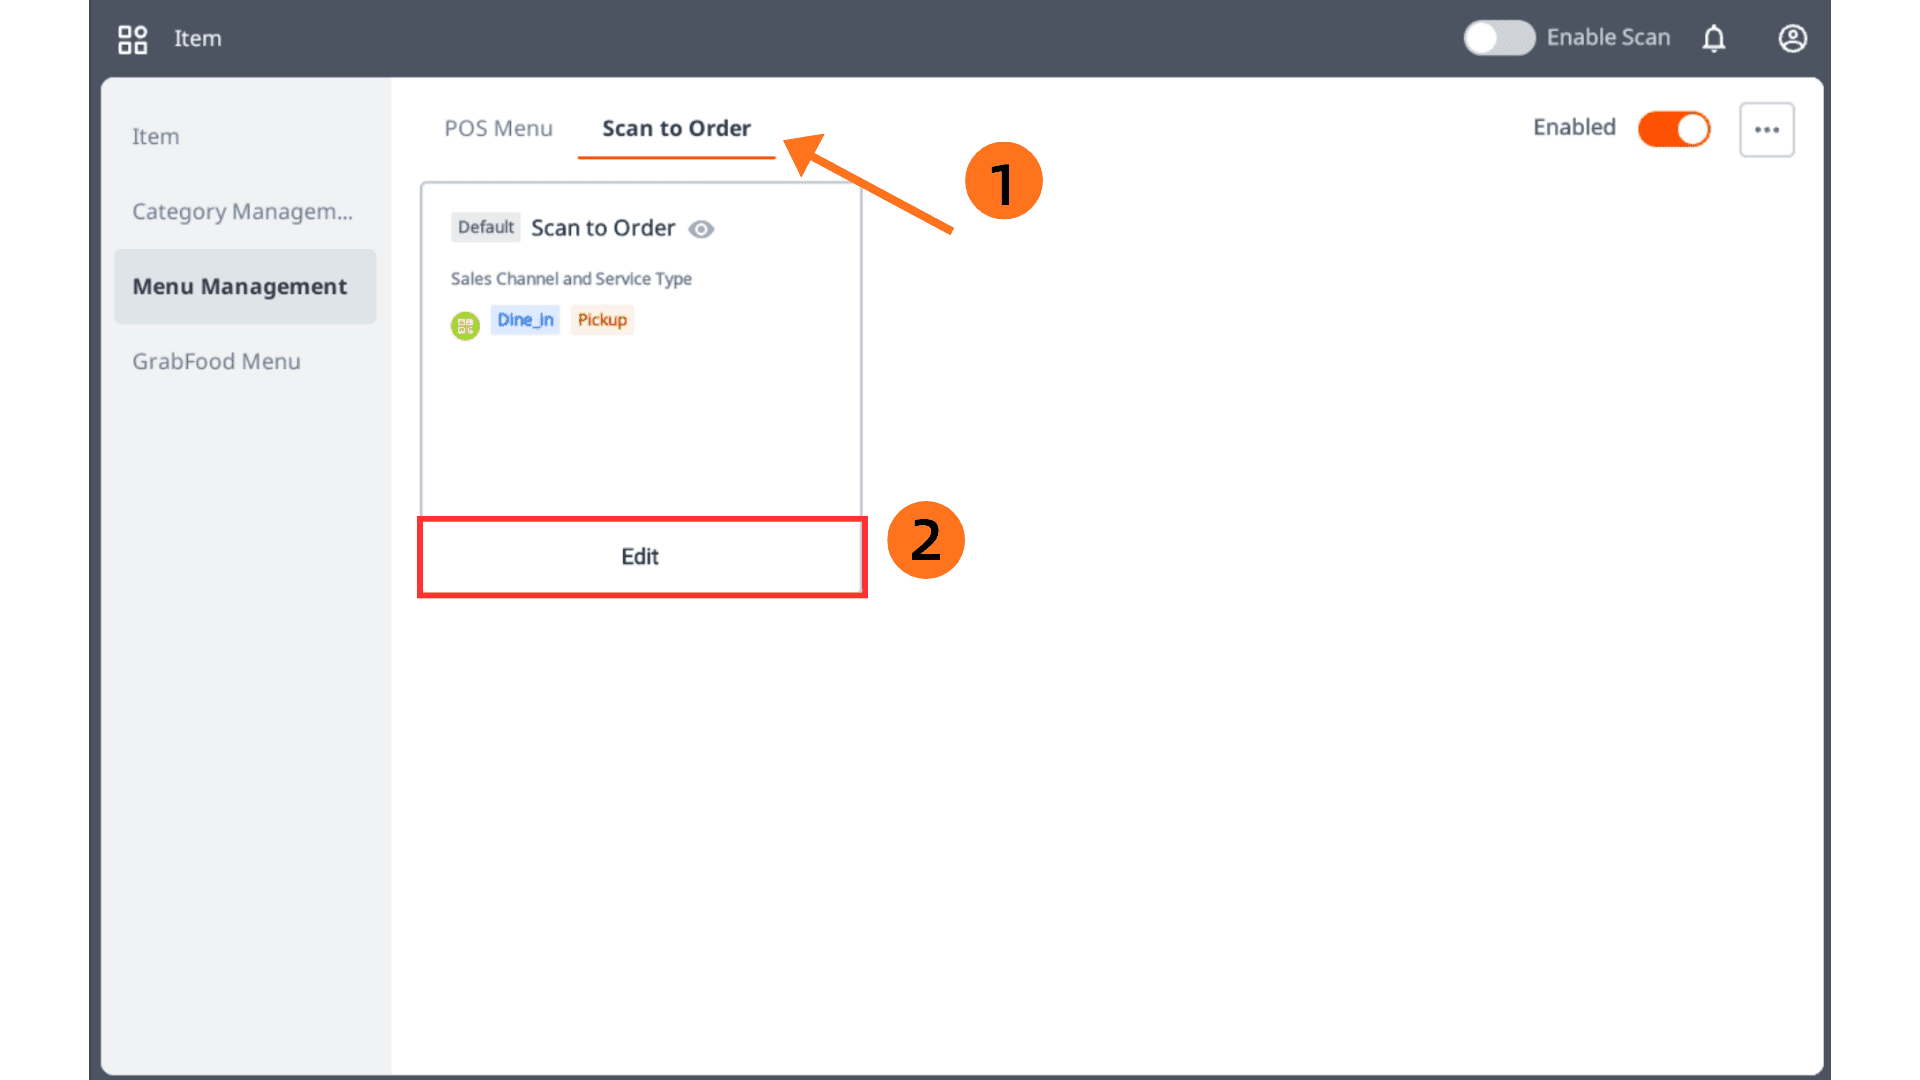Switch to the POS Menu tab

coord(498,129)
